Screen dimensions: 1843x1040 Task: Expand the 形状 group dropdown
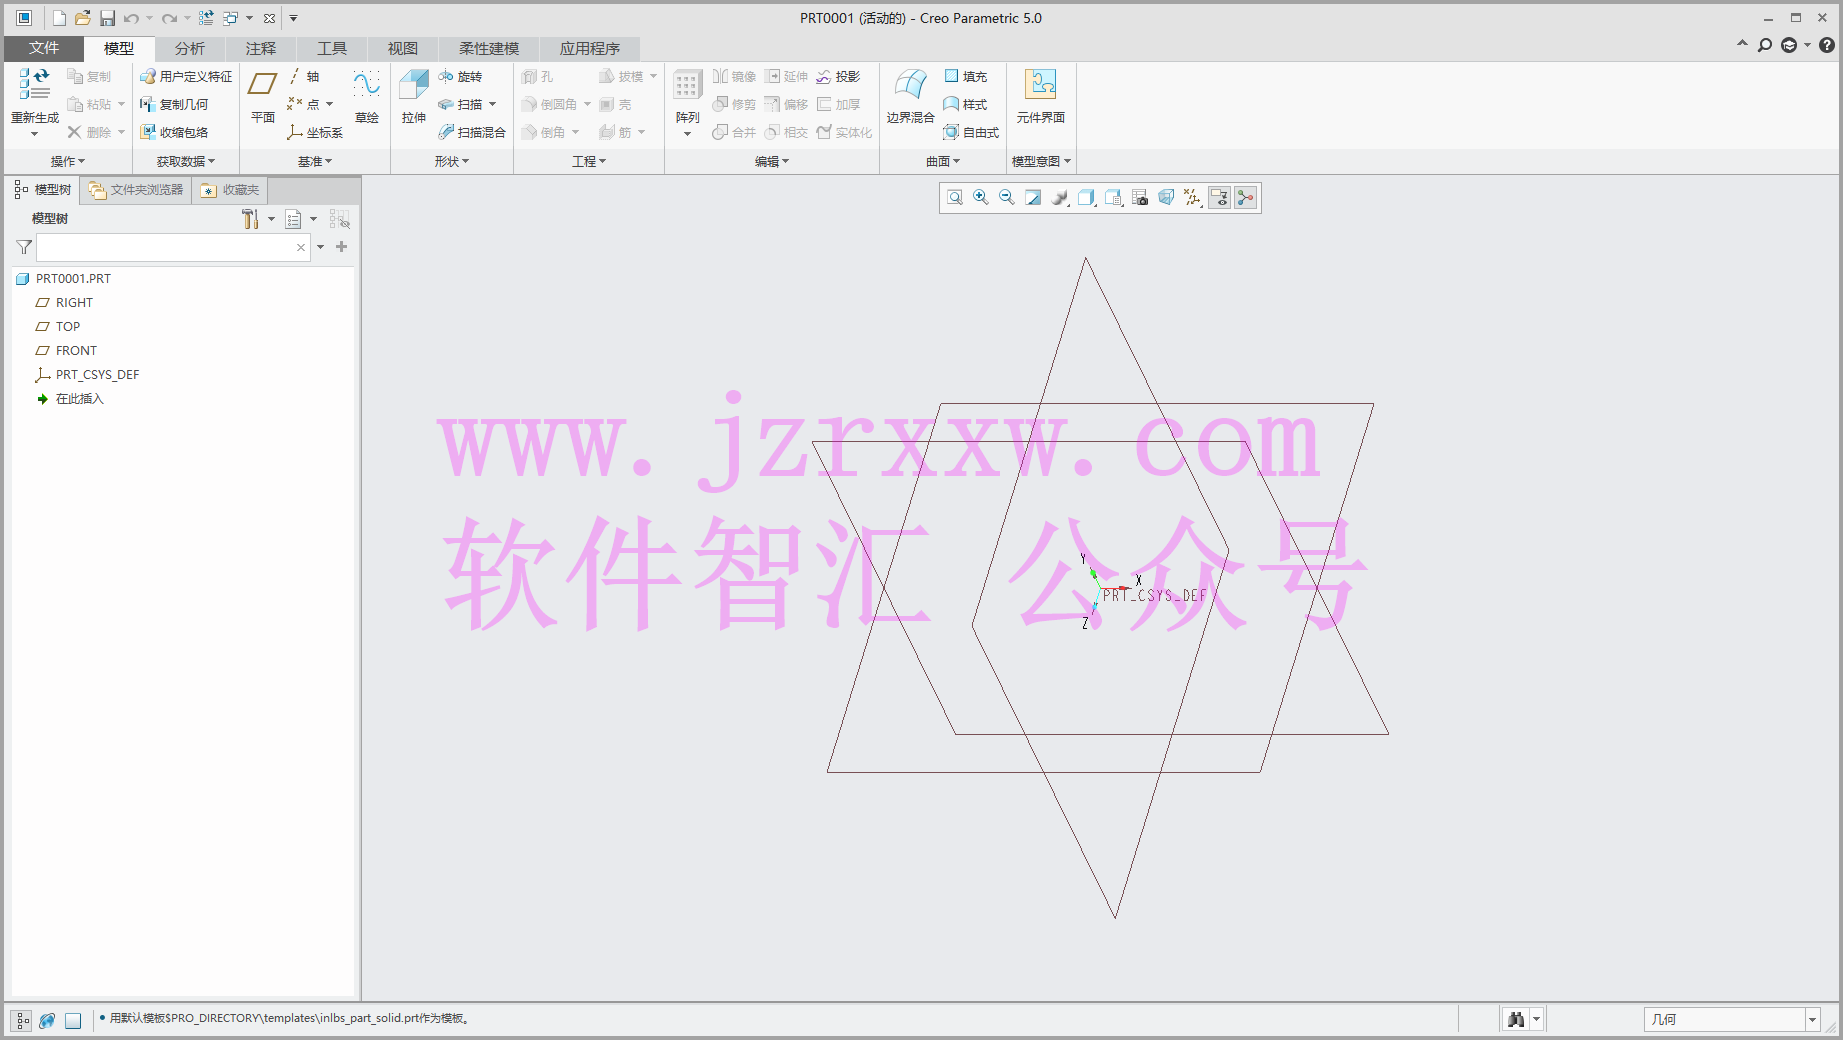[452, 161]
